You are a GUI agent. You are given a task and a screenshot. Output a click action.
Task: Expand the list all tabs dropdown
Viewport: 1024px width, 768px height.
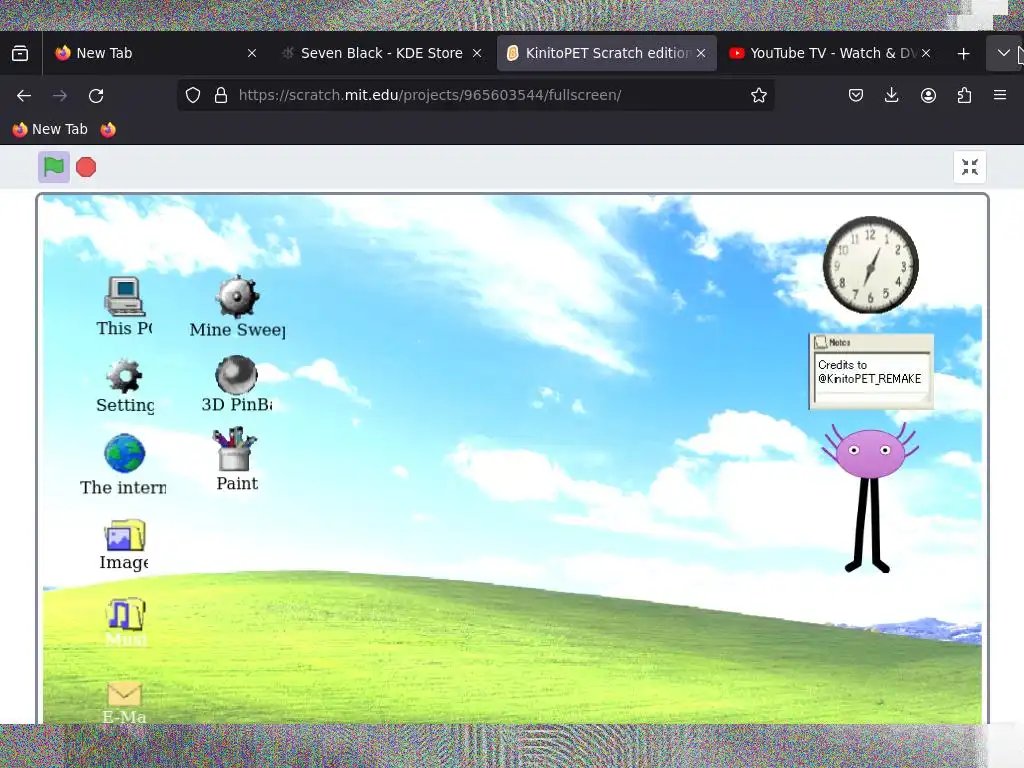[1003, 54]
